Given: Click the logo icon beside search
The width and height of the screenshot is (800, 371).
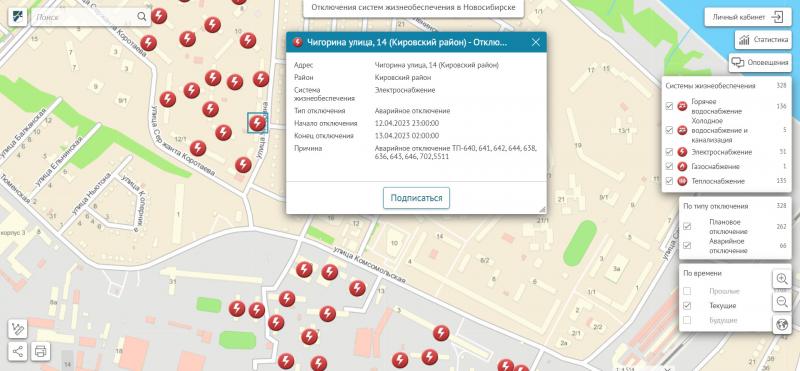Looking at the screenshot, I should click(17, 17).
